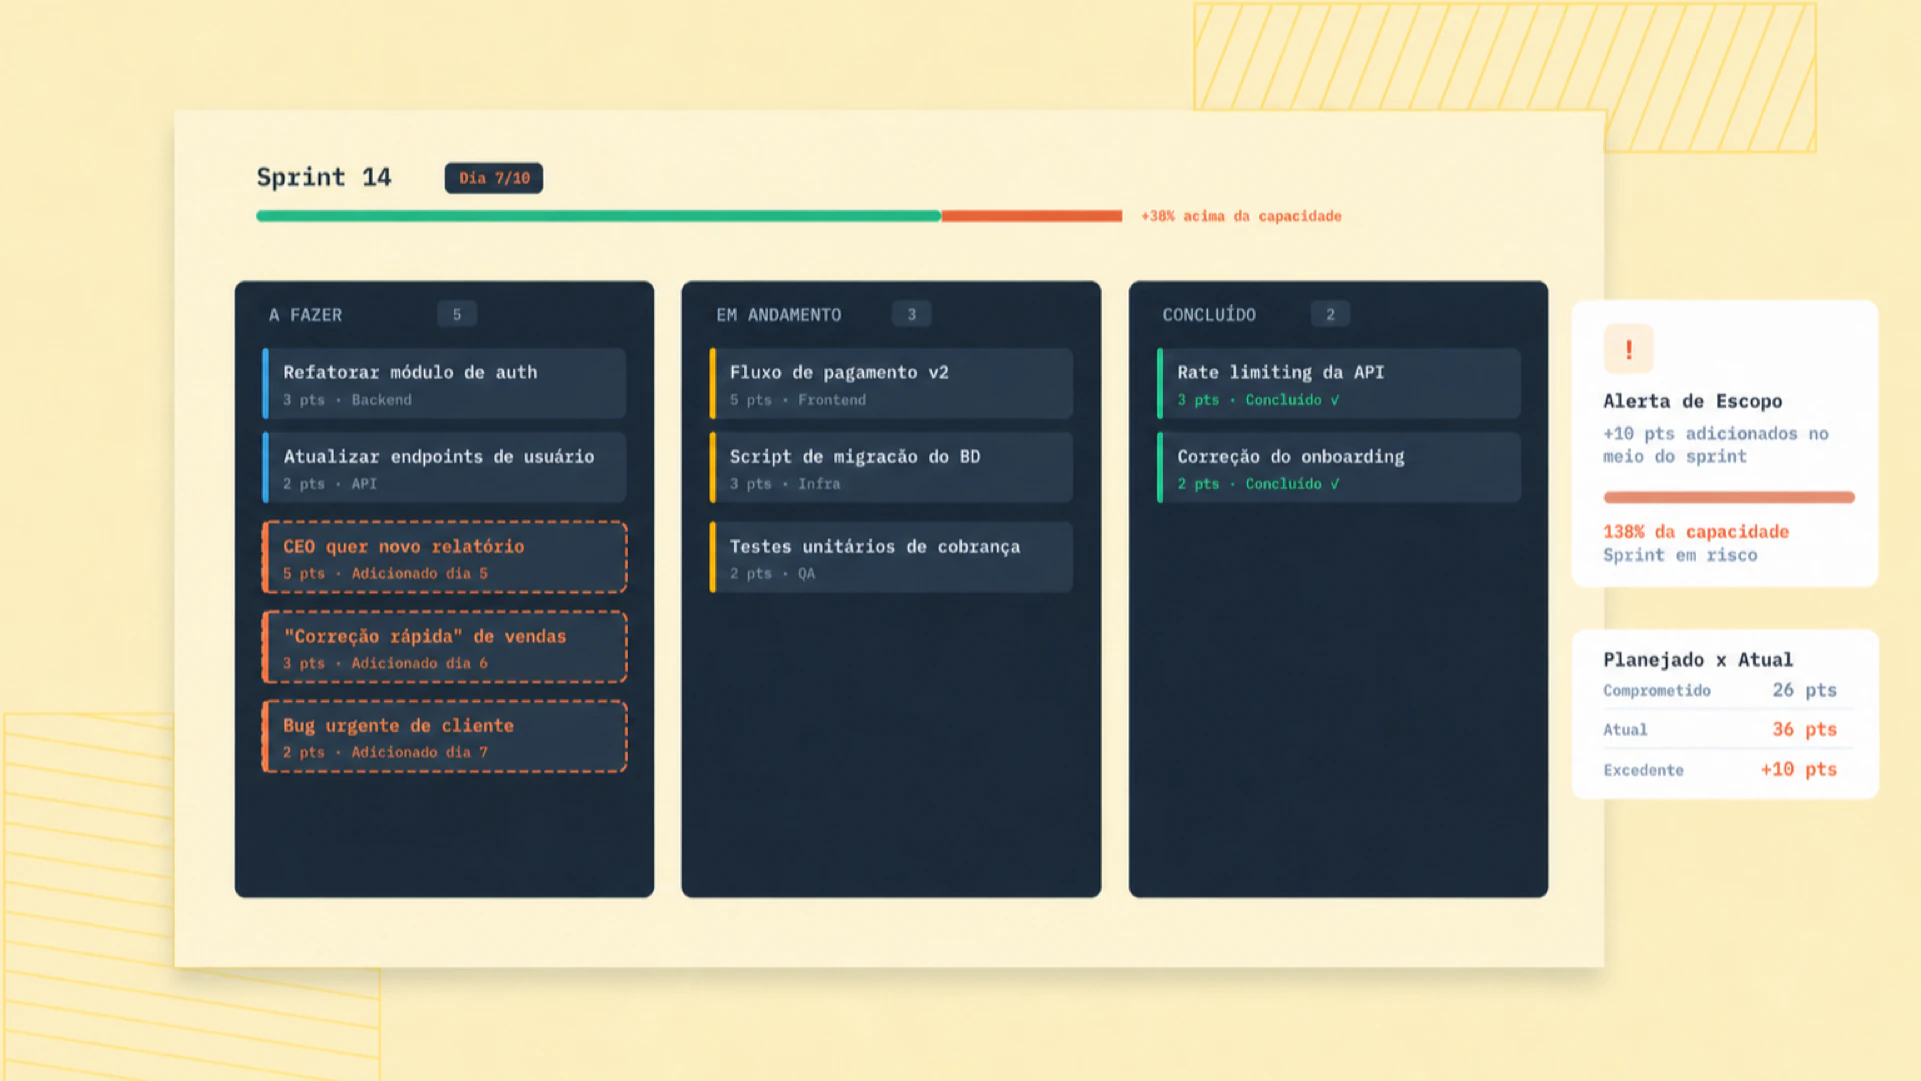The height and width of the screenshot is (1081, 1921).
Task: Click the sprint capacity progress bar
Action: coord(689,216)
